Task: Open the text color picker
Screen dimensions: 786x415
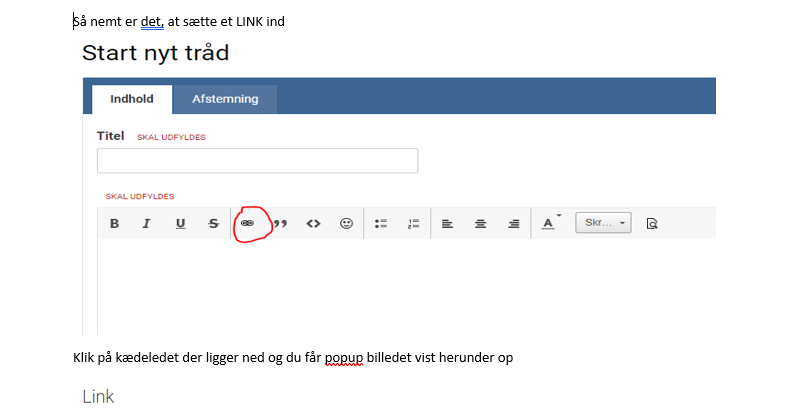Action: (549, 223)
